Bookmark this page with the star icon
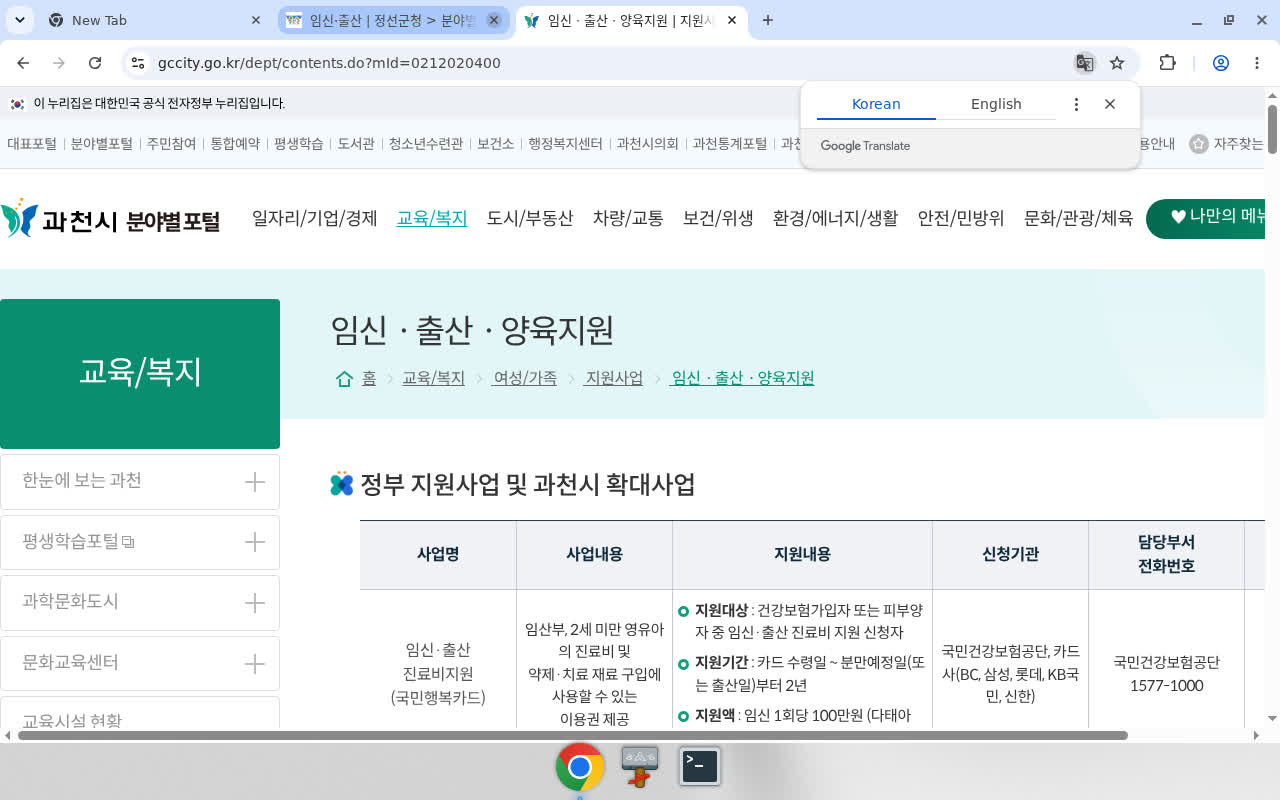The height and width of the screenshot is (800, 1280). [x=1117, y=63]
